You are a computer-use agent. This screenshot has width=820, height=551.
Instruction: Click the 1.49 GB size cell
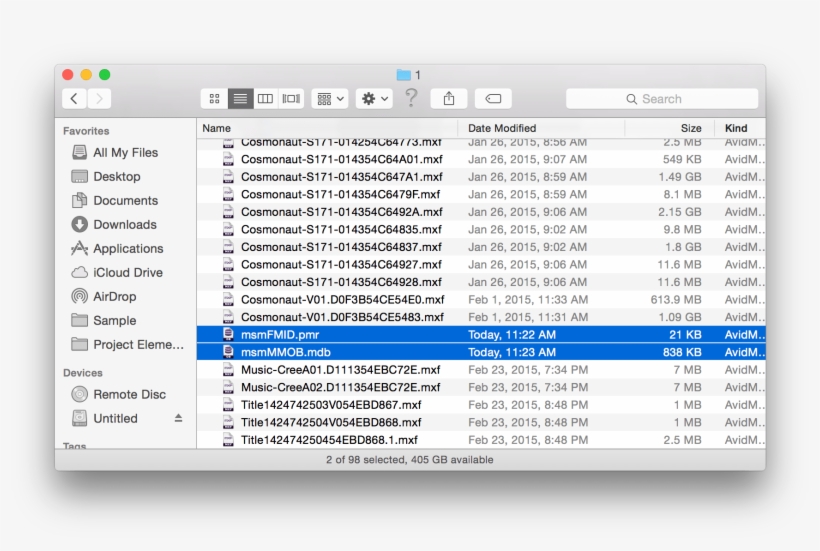[x=680, y=177]
